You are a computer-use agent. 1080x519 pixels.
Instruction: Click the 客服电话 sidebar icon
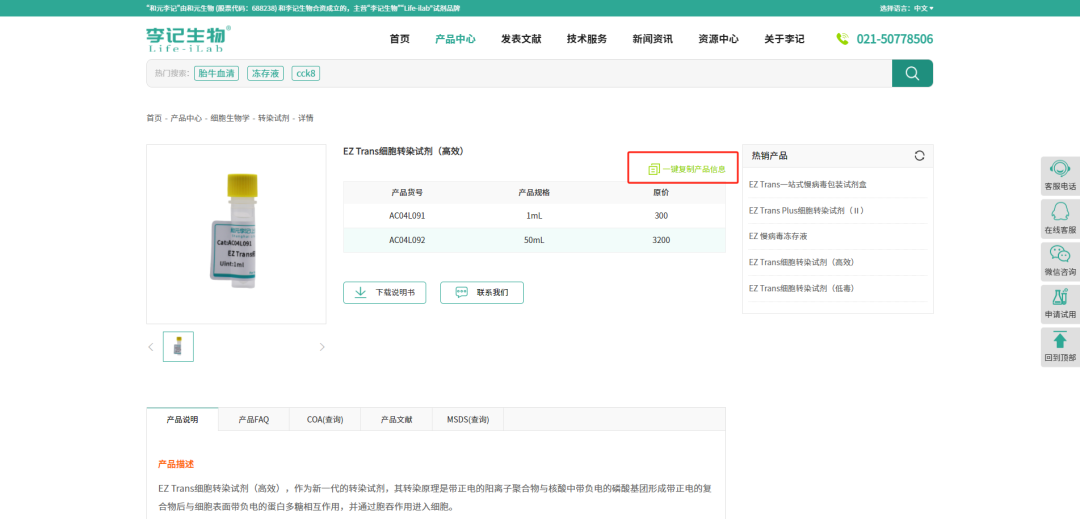(1060, 169)
